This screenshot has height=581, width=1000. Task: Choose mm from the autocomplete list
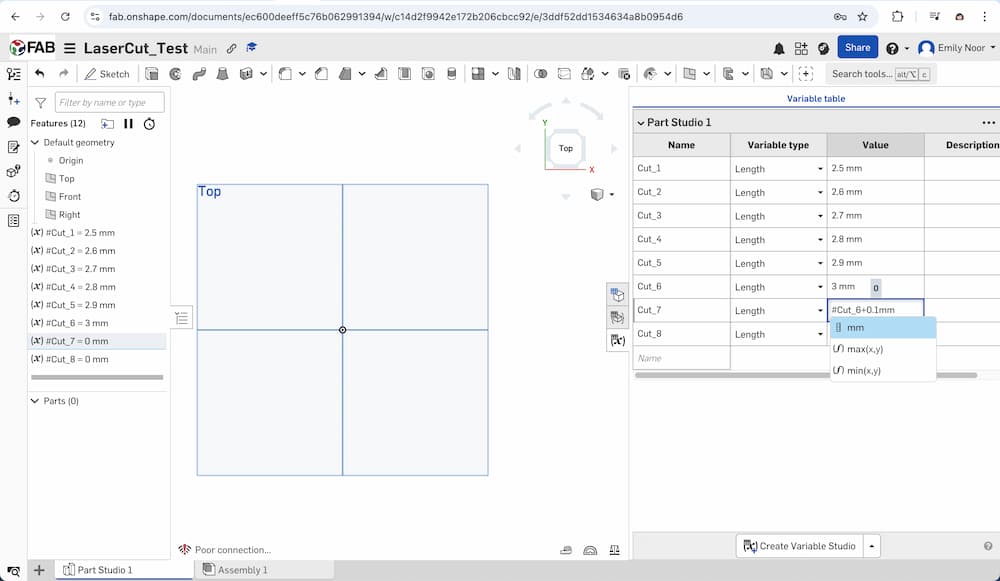pyautogui.click(x=883, y=328)
